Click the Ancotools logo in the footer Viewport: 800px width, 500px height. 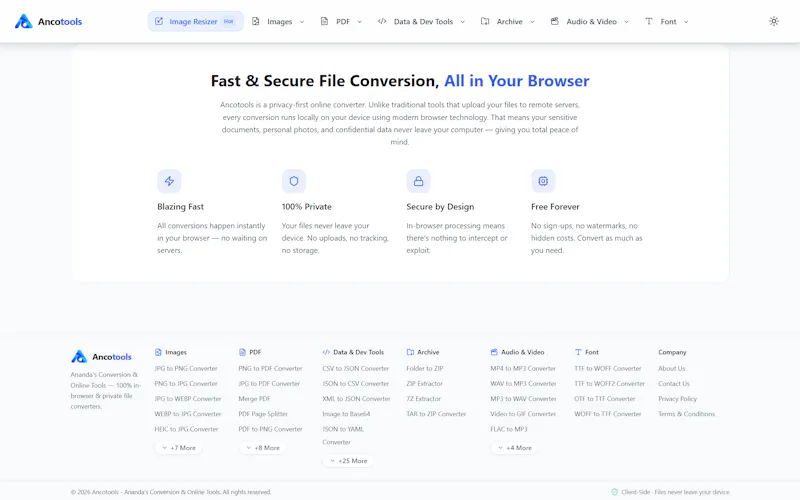pos(101,357)
